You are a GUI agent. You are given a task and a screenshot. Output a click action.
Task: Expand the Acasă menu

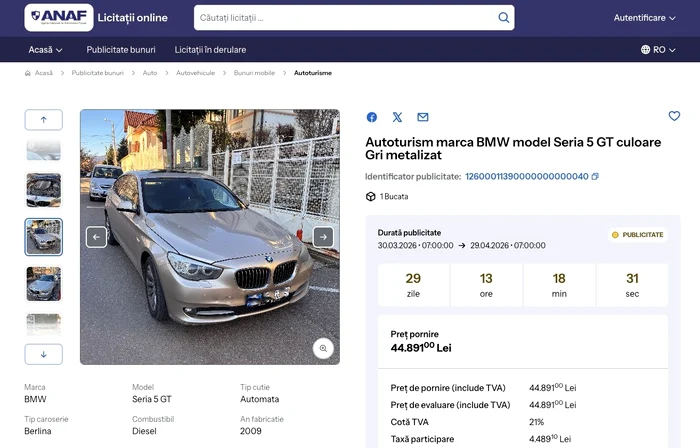tap(45, 49)
